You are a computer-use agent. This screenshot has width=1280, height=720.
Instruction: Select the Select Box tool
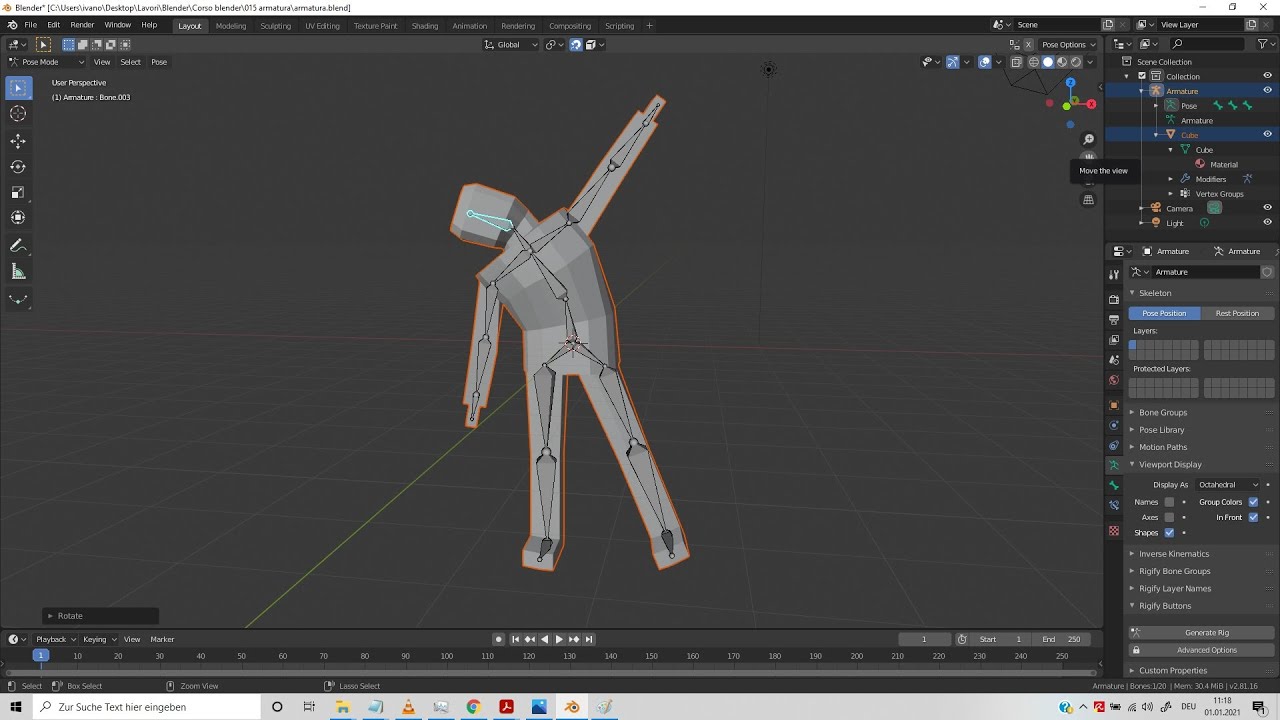click(18, 88)
